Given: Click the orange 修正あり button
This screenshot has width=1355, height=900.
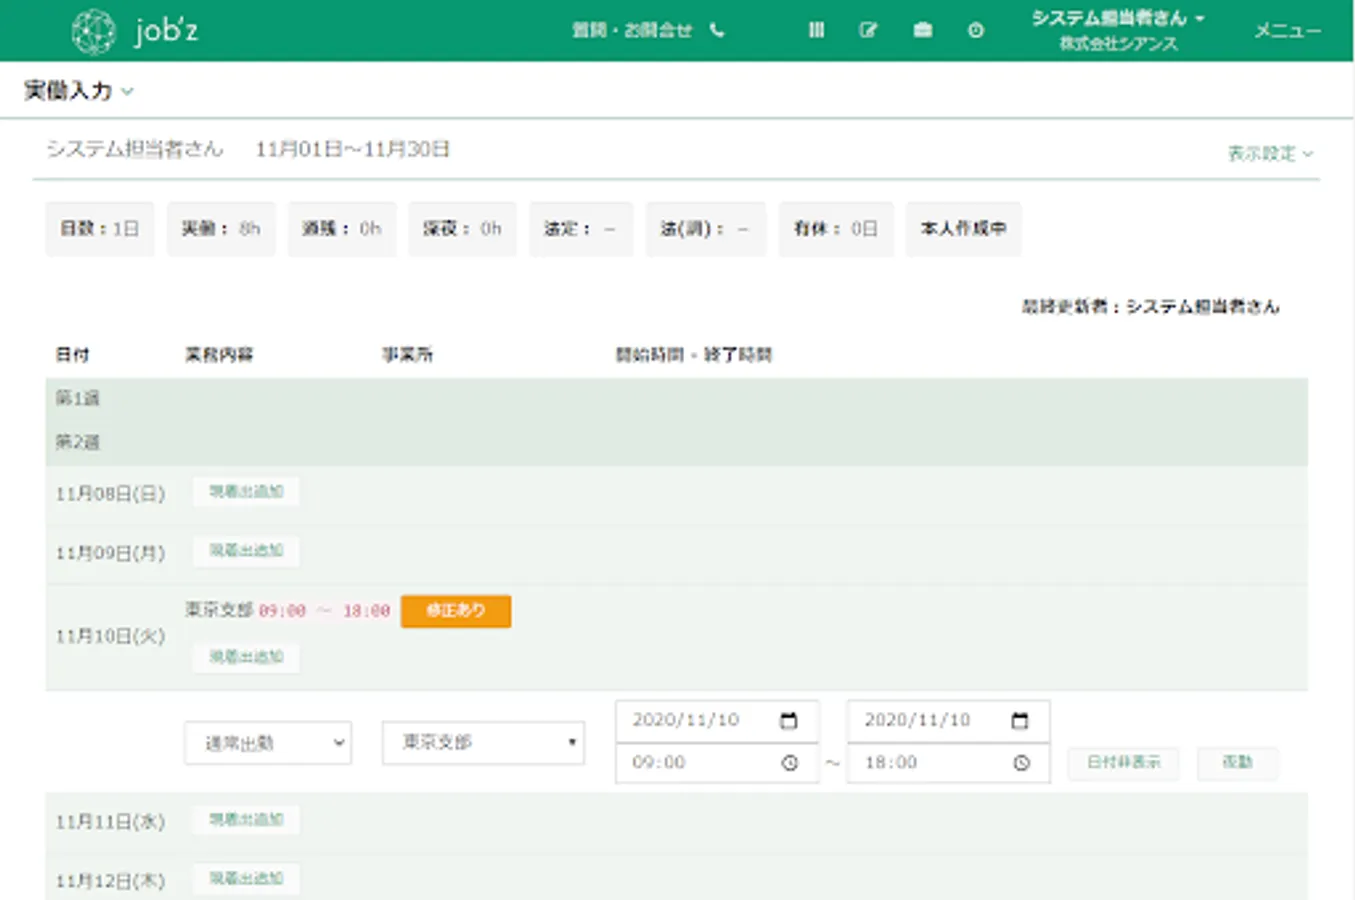Looking at the screenshot, I should tap(456, 611).
